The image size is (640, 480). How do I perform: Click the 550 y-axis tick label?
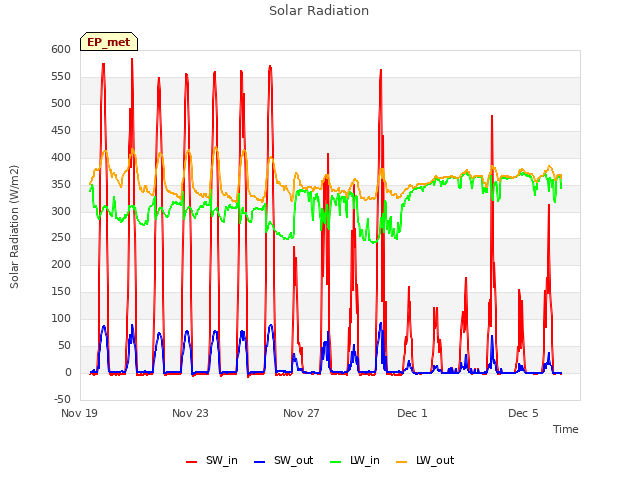point(61,76)
